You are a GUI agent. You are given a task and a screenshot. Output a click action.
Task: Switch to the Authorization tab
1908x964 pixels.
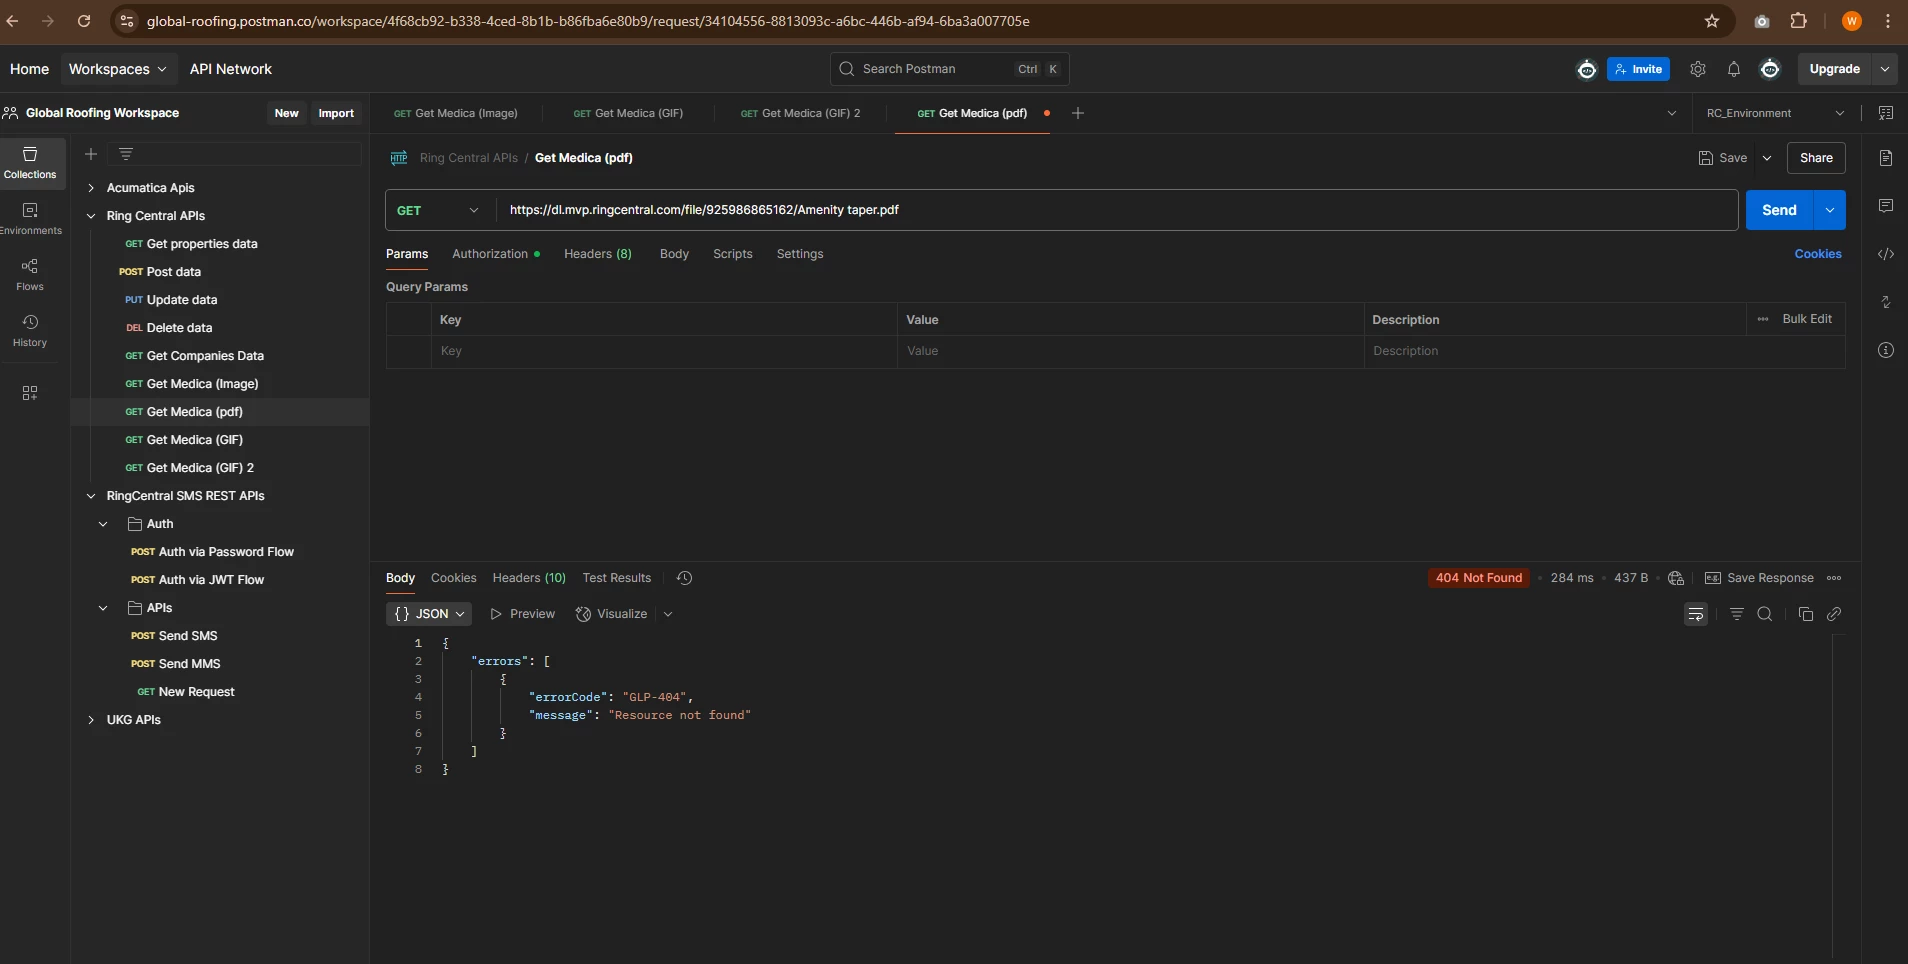pyautogui.click(x=496, y=254)
